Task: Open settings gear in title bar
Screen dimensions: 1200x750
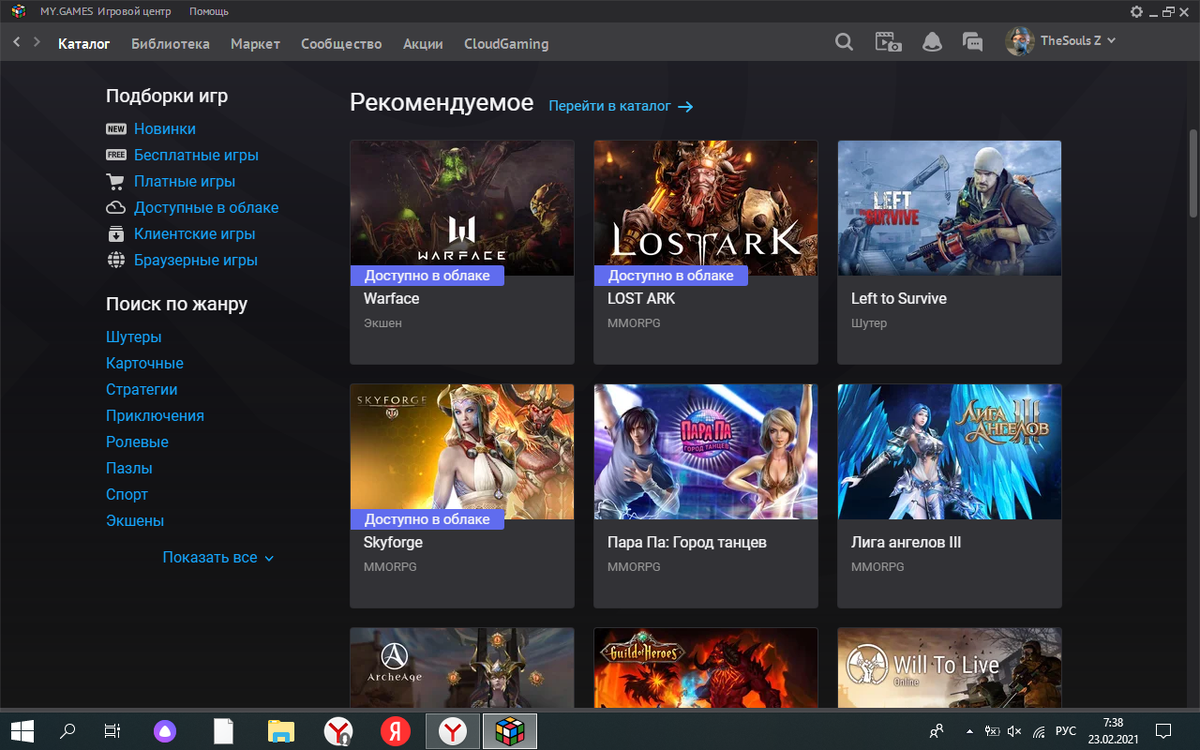Action: click(1136, 11)
